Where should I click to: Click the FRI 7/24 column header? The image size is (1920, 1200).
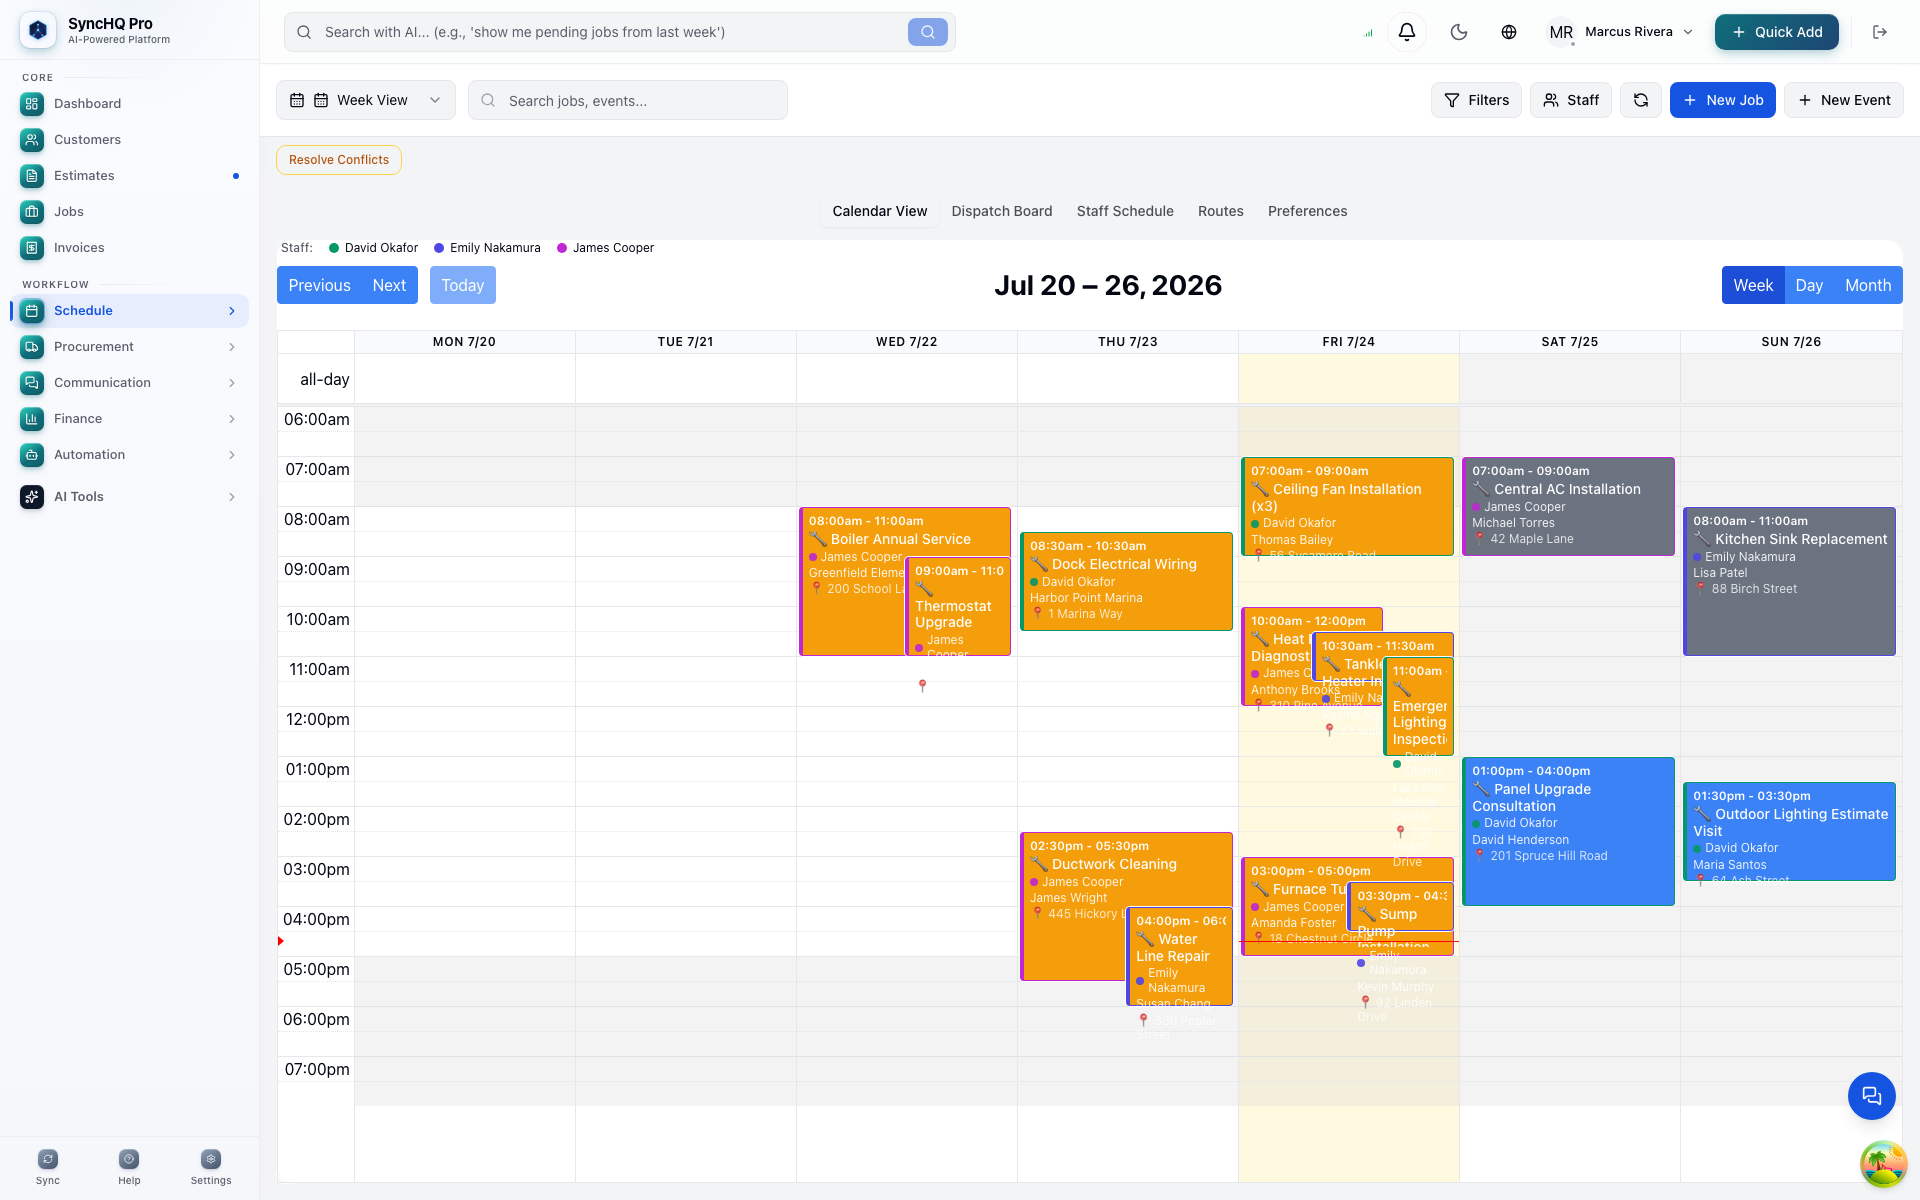click(1348, 342)
